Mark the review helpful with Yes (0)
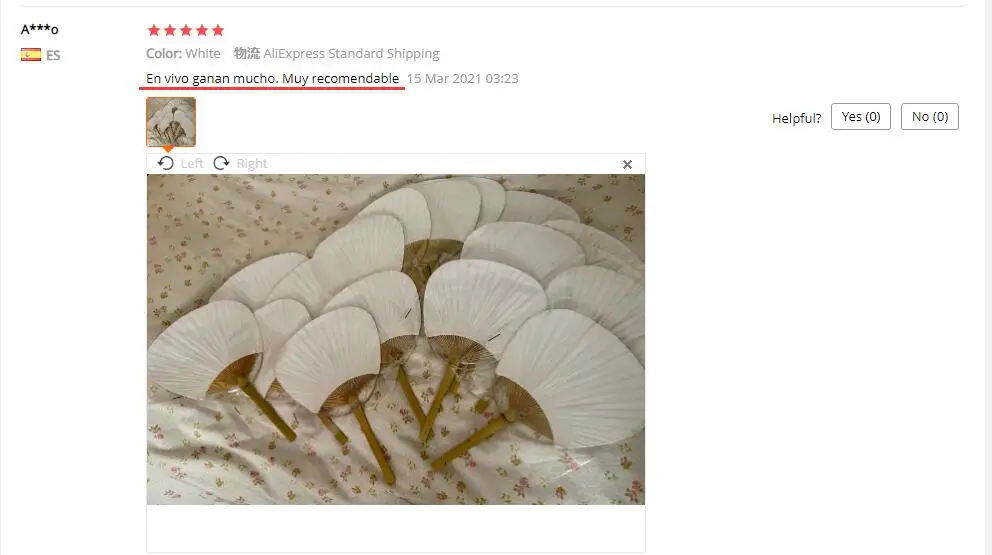Image resolution: width=992 pixels, height=555 pixels. coord(860,116)
